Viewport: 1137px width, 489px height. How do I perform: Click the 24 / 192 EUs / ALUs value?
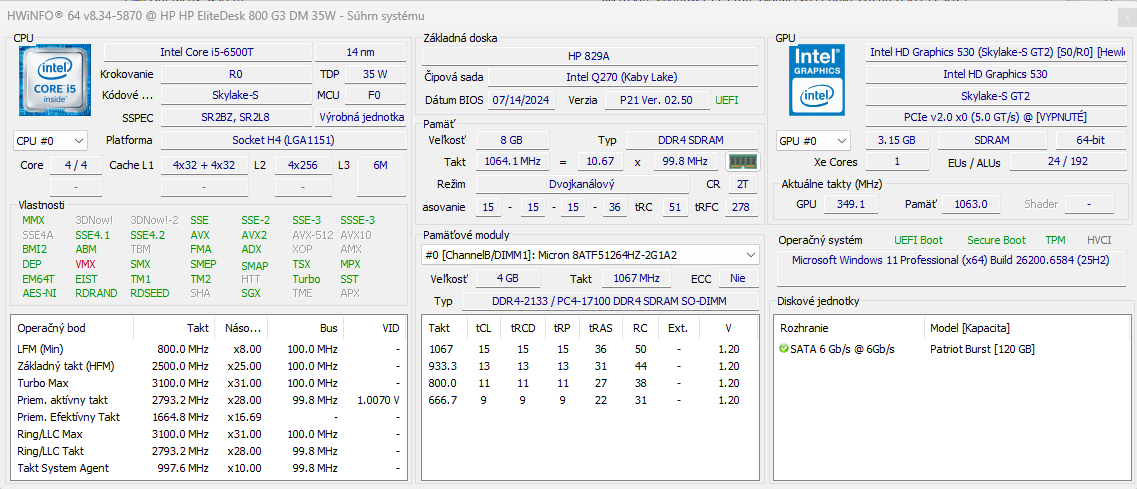click(x=1067, y=161)
